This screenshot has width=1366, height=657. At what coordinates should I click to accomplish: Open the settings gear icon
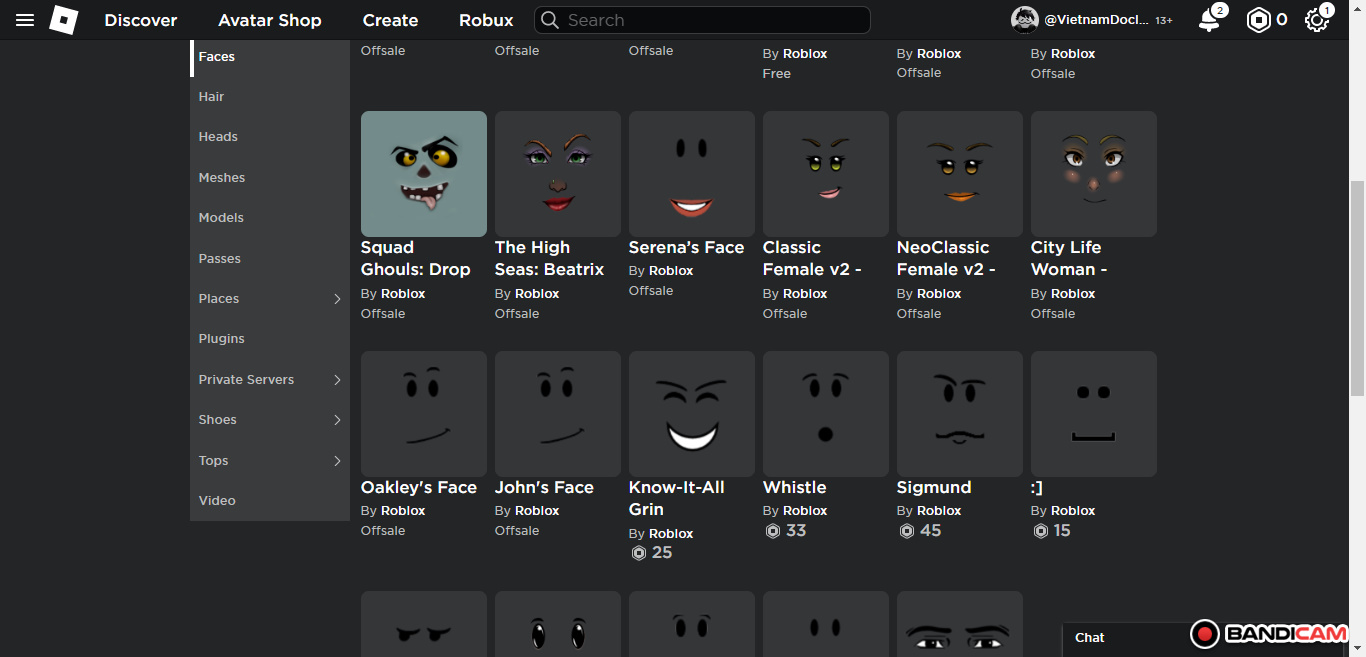click(x=1317, y=20)
